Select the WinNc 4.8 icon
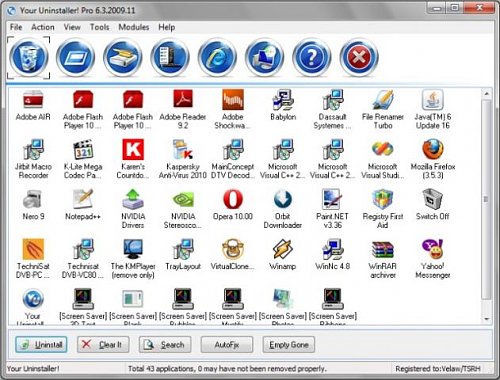The width and height of the screenshot is (500, 380). 332,249
